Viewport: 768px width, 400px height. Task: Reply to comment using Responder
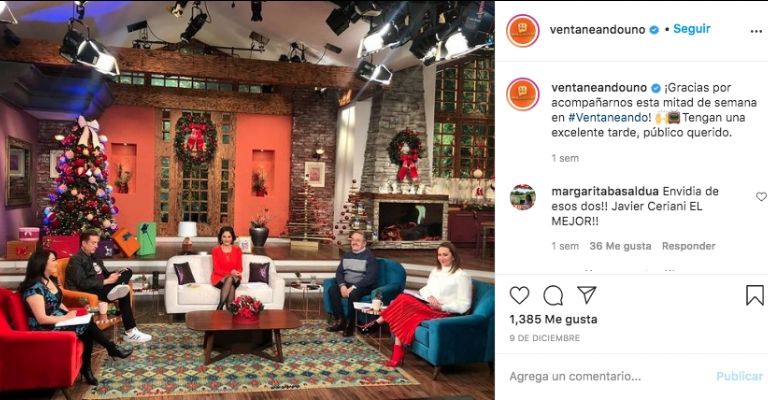click(x=688, y=246)
